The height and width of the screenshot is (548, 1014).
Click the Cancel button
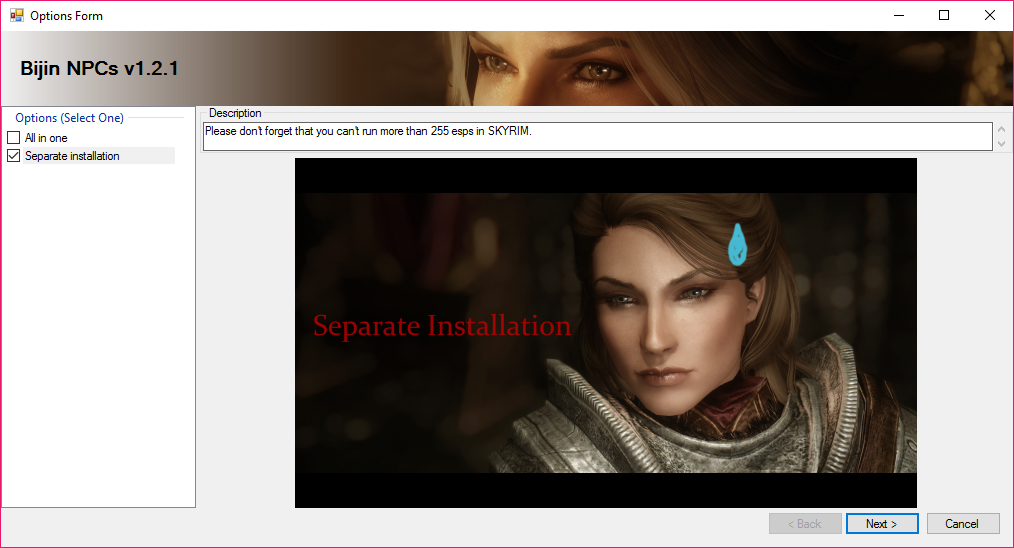point(962,523)
